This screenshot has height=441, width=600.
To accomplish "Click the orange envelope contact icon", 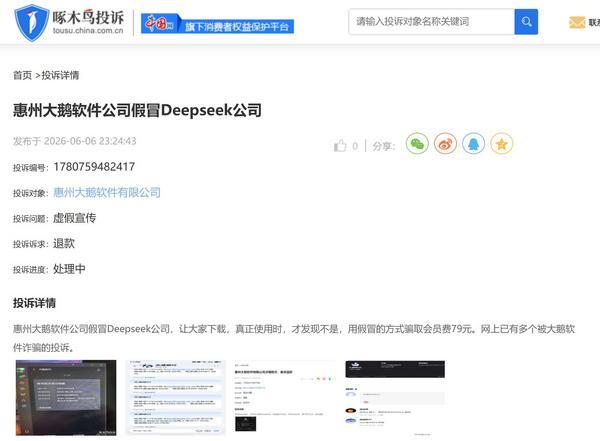I will pyautogui.click(x=577, y=23).
